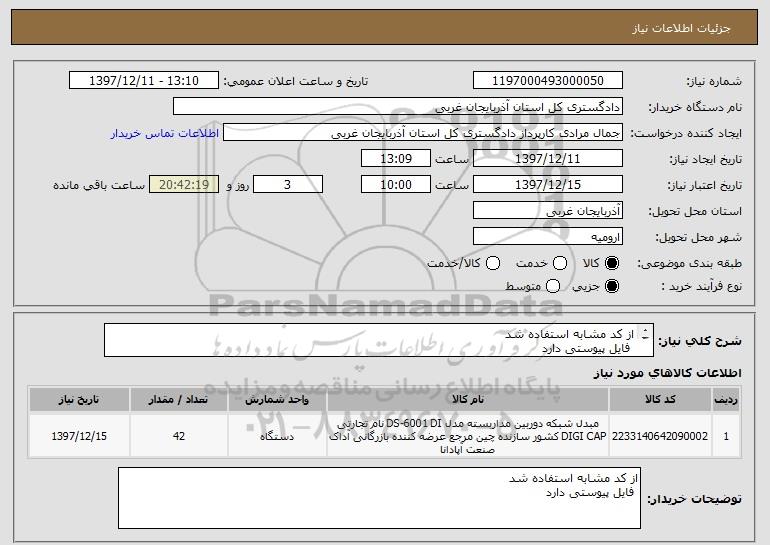Click the countdown timer 20:42:19
770x545 pixels.
pyautogui.click(x=184, y=185)
